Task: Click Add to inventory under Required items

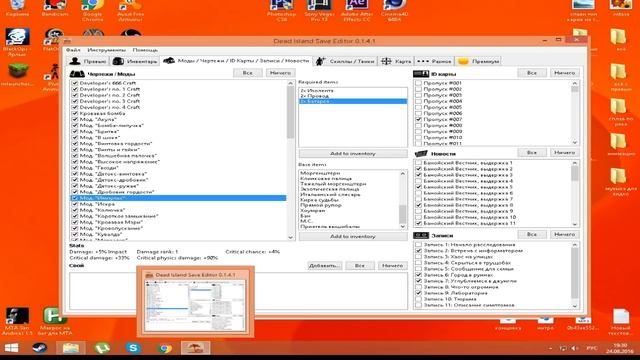Action: click(353, 153)
